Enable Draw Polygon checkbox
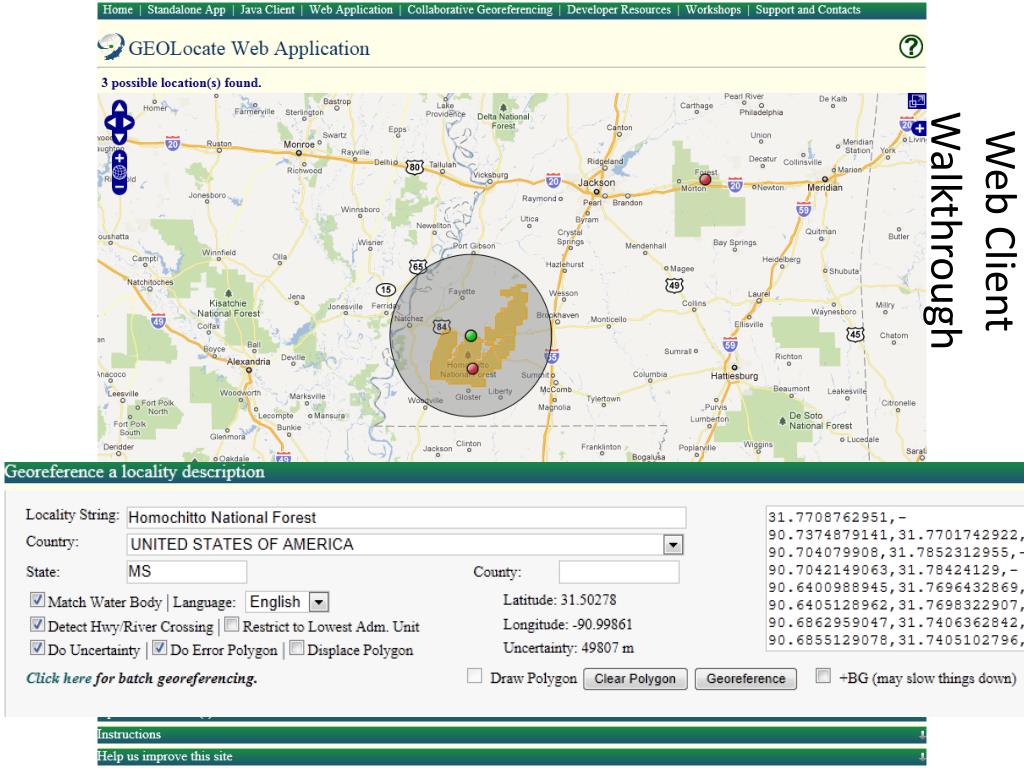Viewport: 1024px width, 768px height. coord(475,677)
